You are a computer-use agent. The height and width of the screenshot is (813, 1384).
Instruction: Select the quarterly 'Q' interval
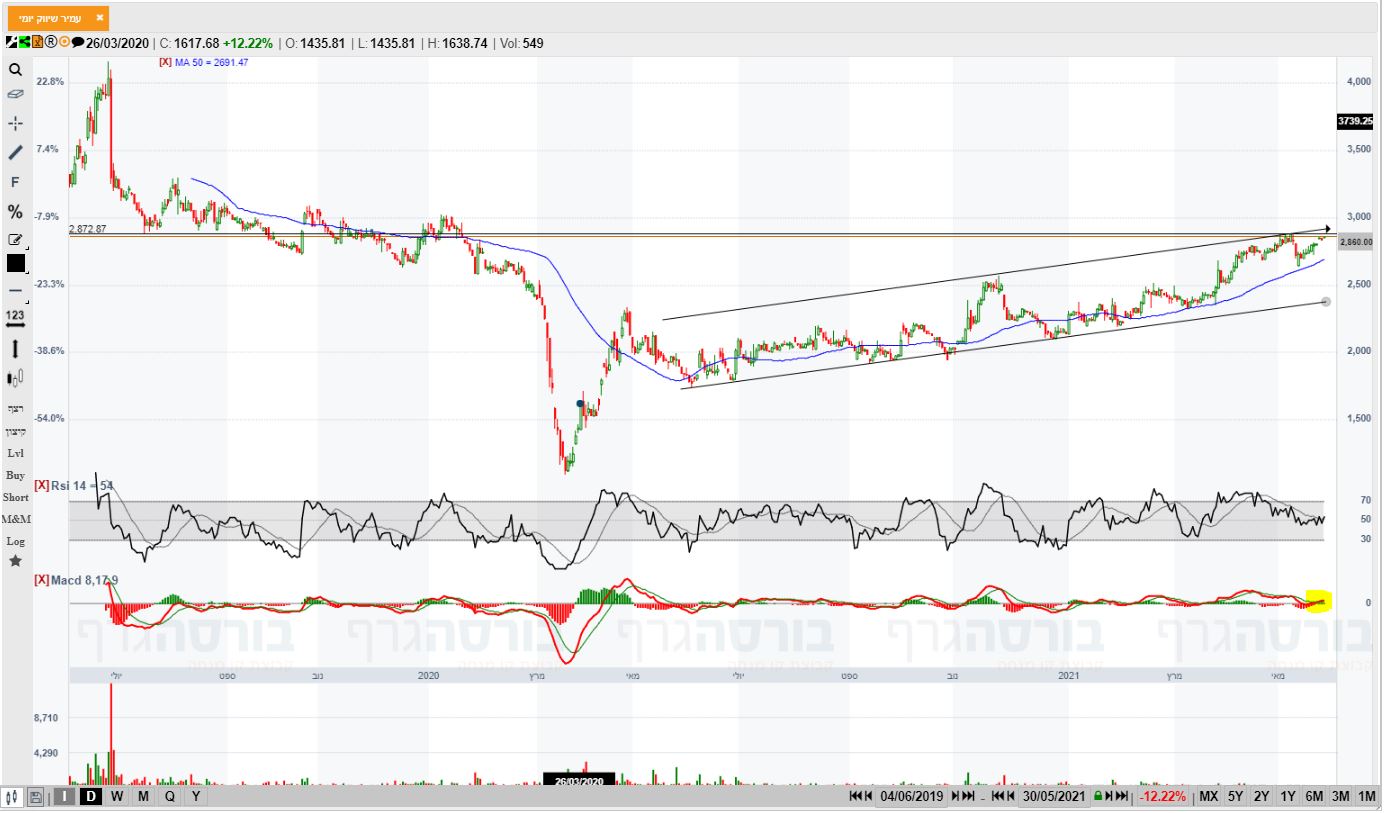click(170, 797)
